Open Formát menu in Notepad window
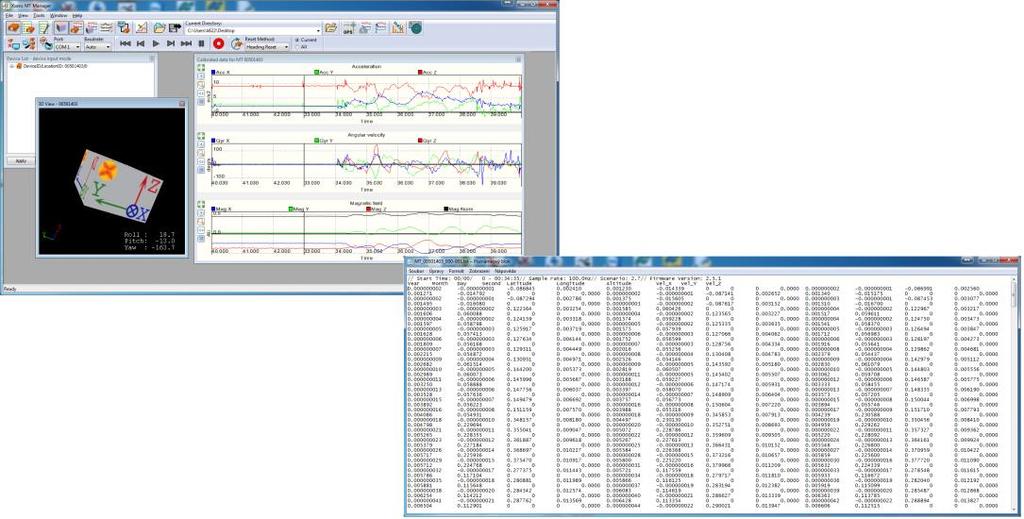 pos(456,270)
